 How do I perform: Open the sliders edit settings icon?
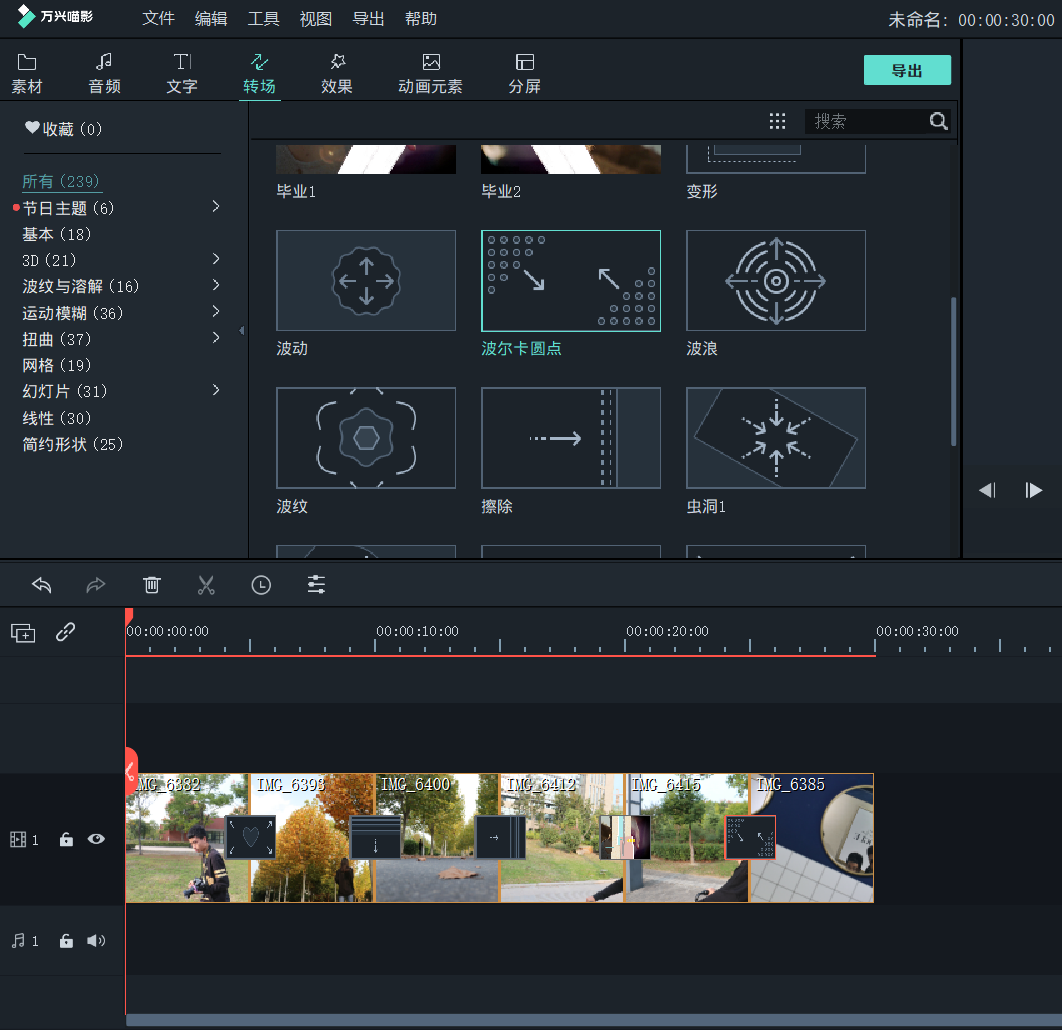[317, 585]
